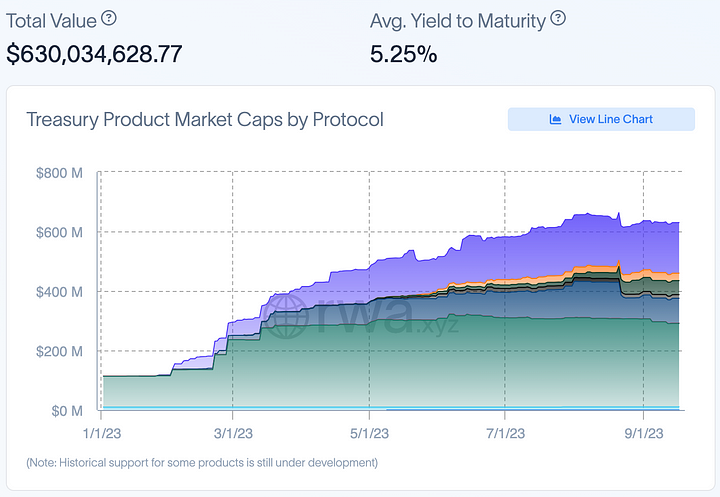Click the historical support note below the chart

[x=202, y=463]
